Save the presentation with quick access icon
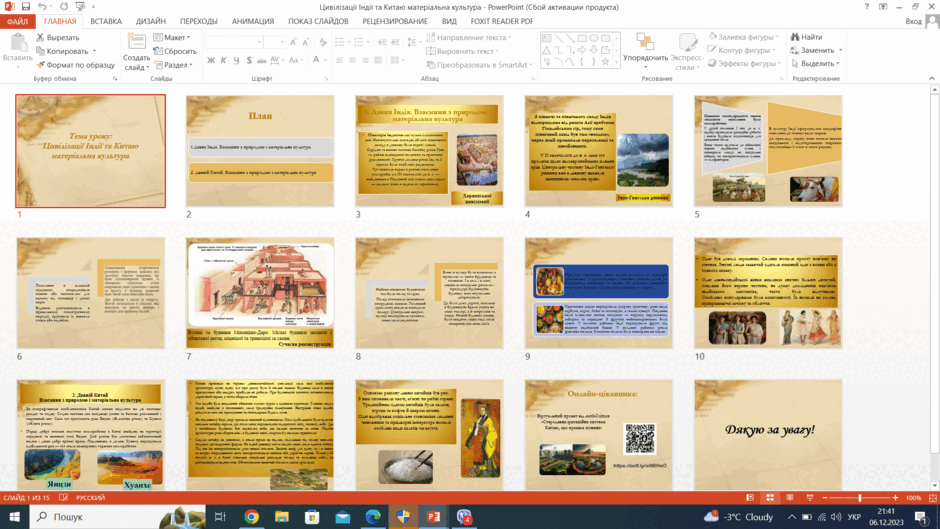940x529 pixels. 25,7
